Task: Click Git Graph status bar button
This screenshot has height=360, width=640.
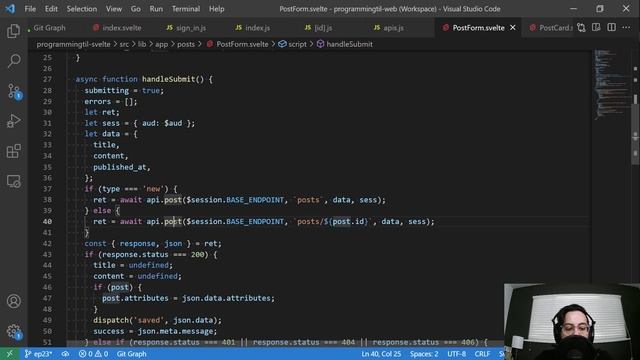Action: coord(131,354)
